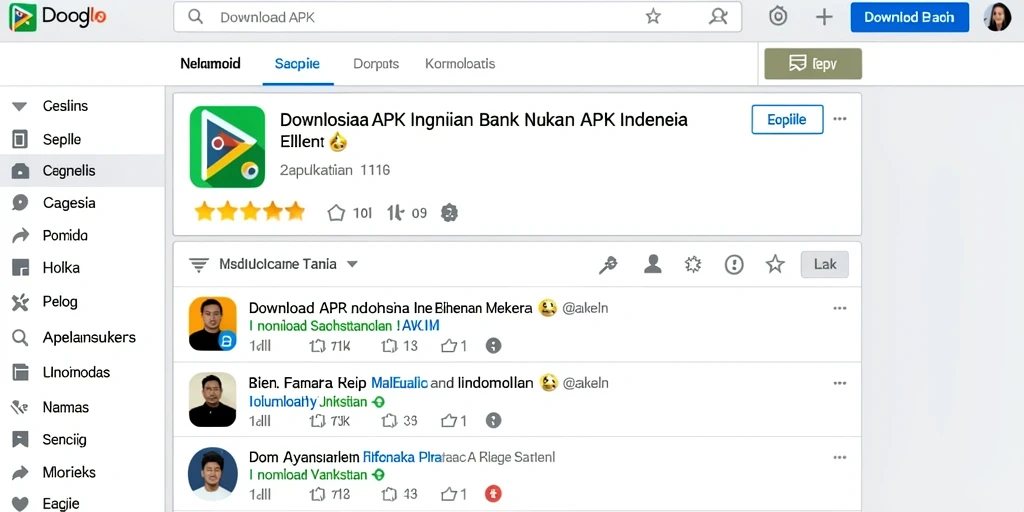Image resolution: width=1024 pixels, height=512 pixels.
Task: Open the more menu for Dom Ayansiarlem post
Action: pos(840,458)
